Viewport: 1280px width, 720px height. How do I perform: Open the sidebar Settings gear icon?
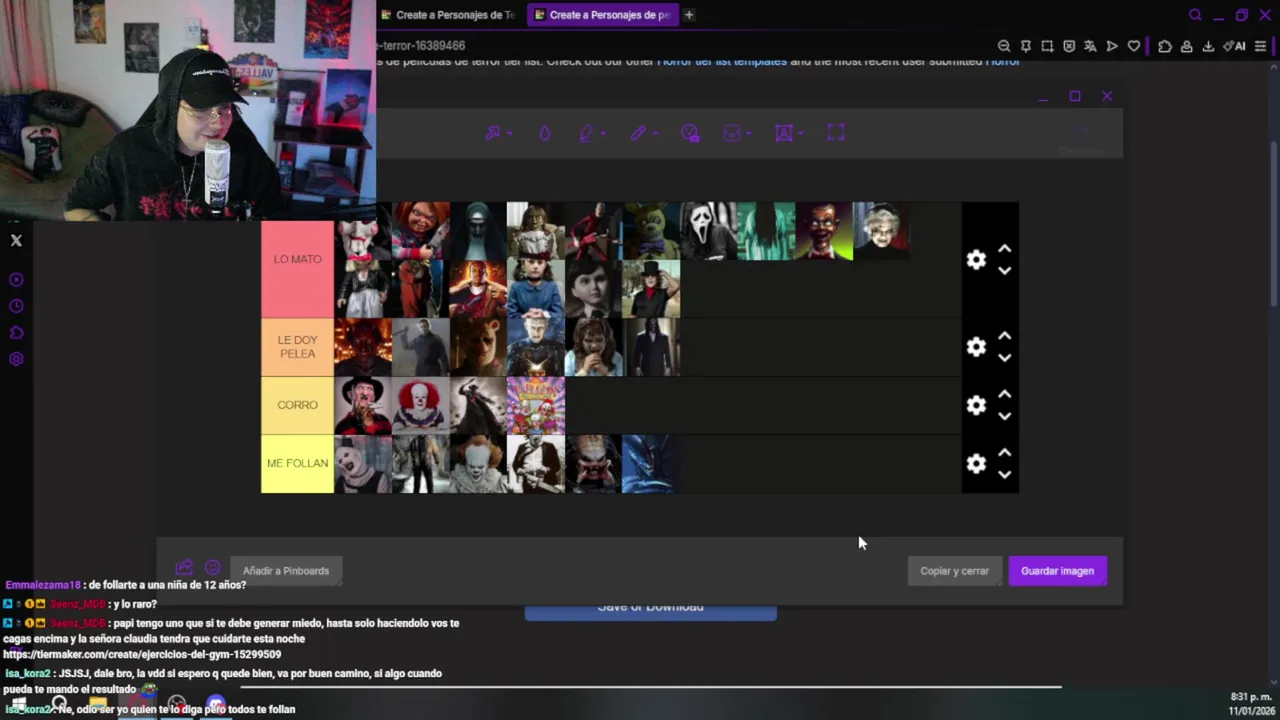(16, 359)
